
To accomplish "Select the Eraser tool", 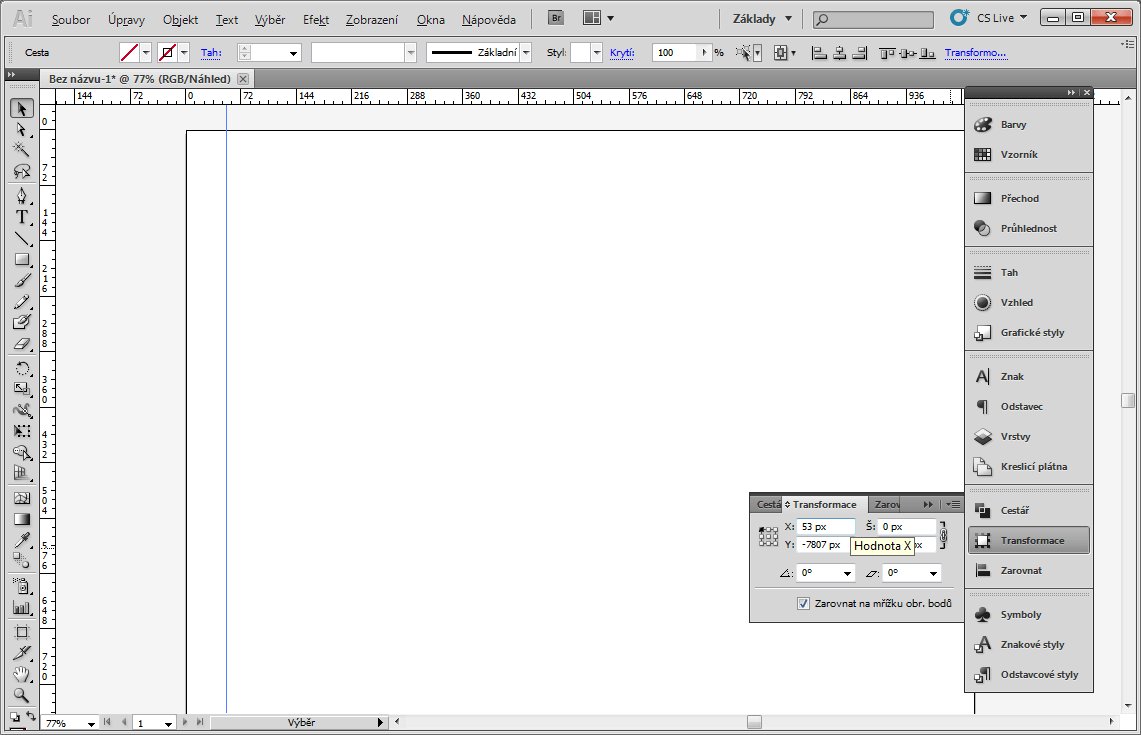I will (22, 343).
